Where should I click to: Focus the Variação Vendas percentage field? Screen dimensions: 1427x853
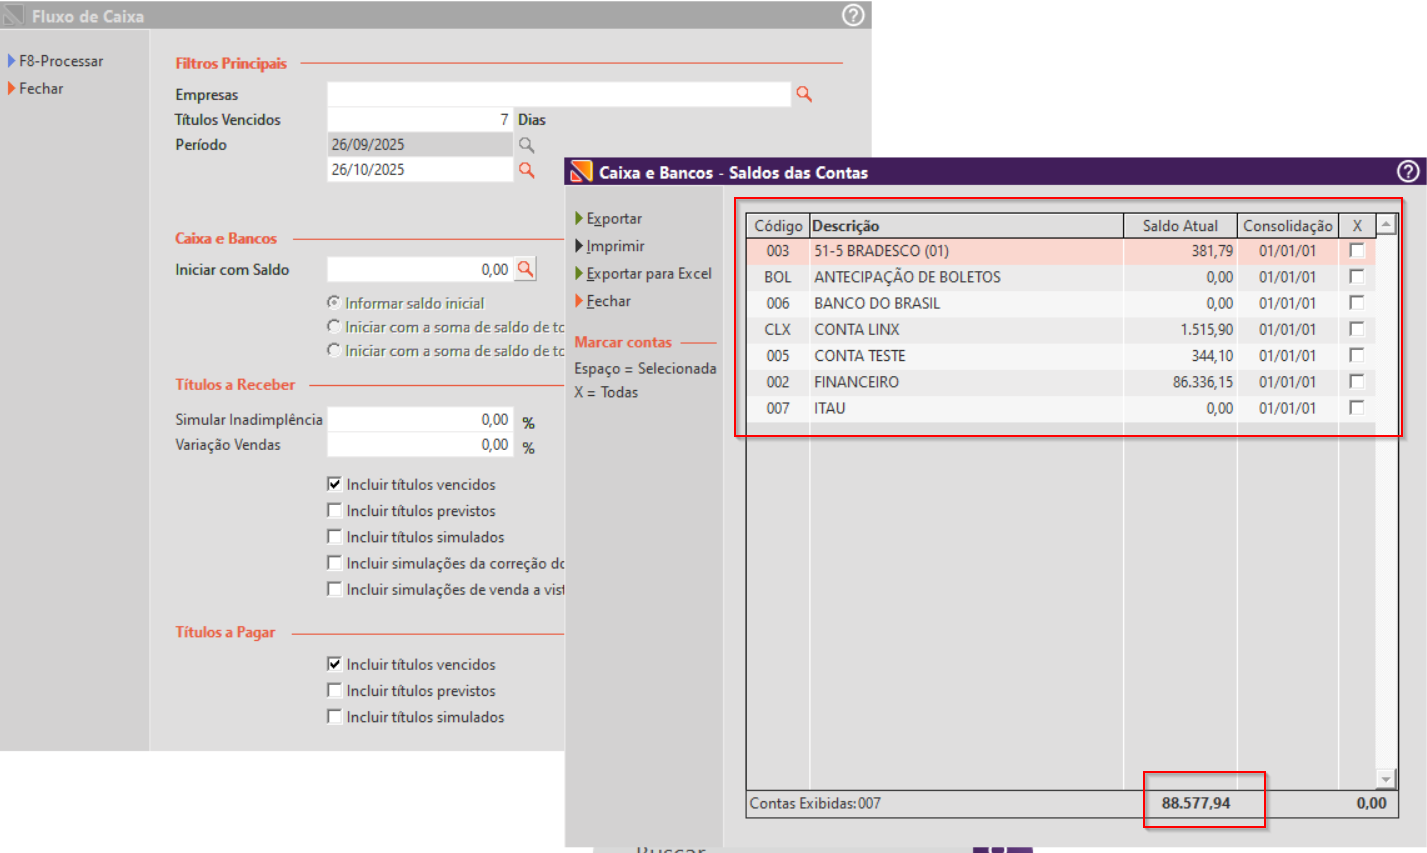point(420,444)
